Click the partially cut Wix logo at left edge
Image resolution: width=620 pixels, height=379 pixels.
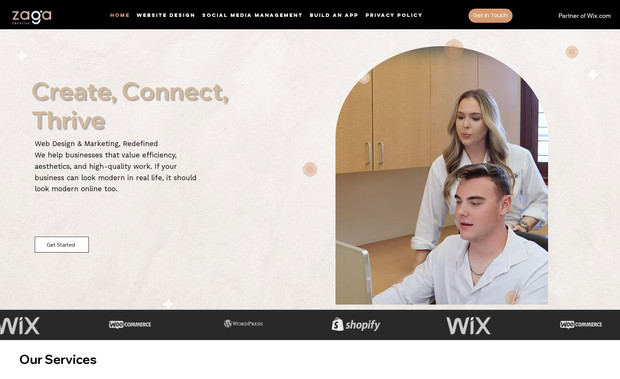pyautogui.click(x=20, y=326)
